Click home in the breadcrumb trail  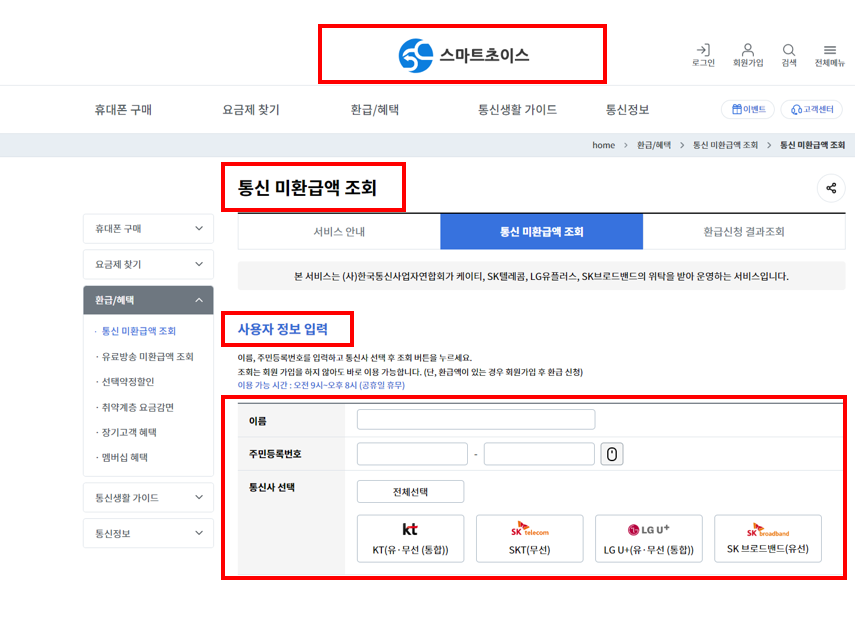(603, 145)
